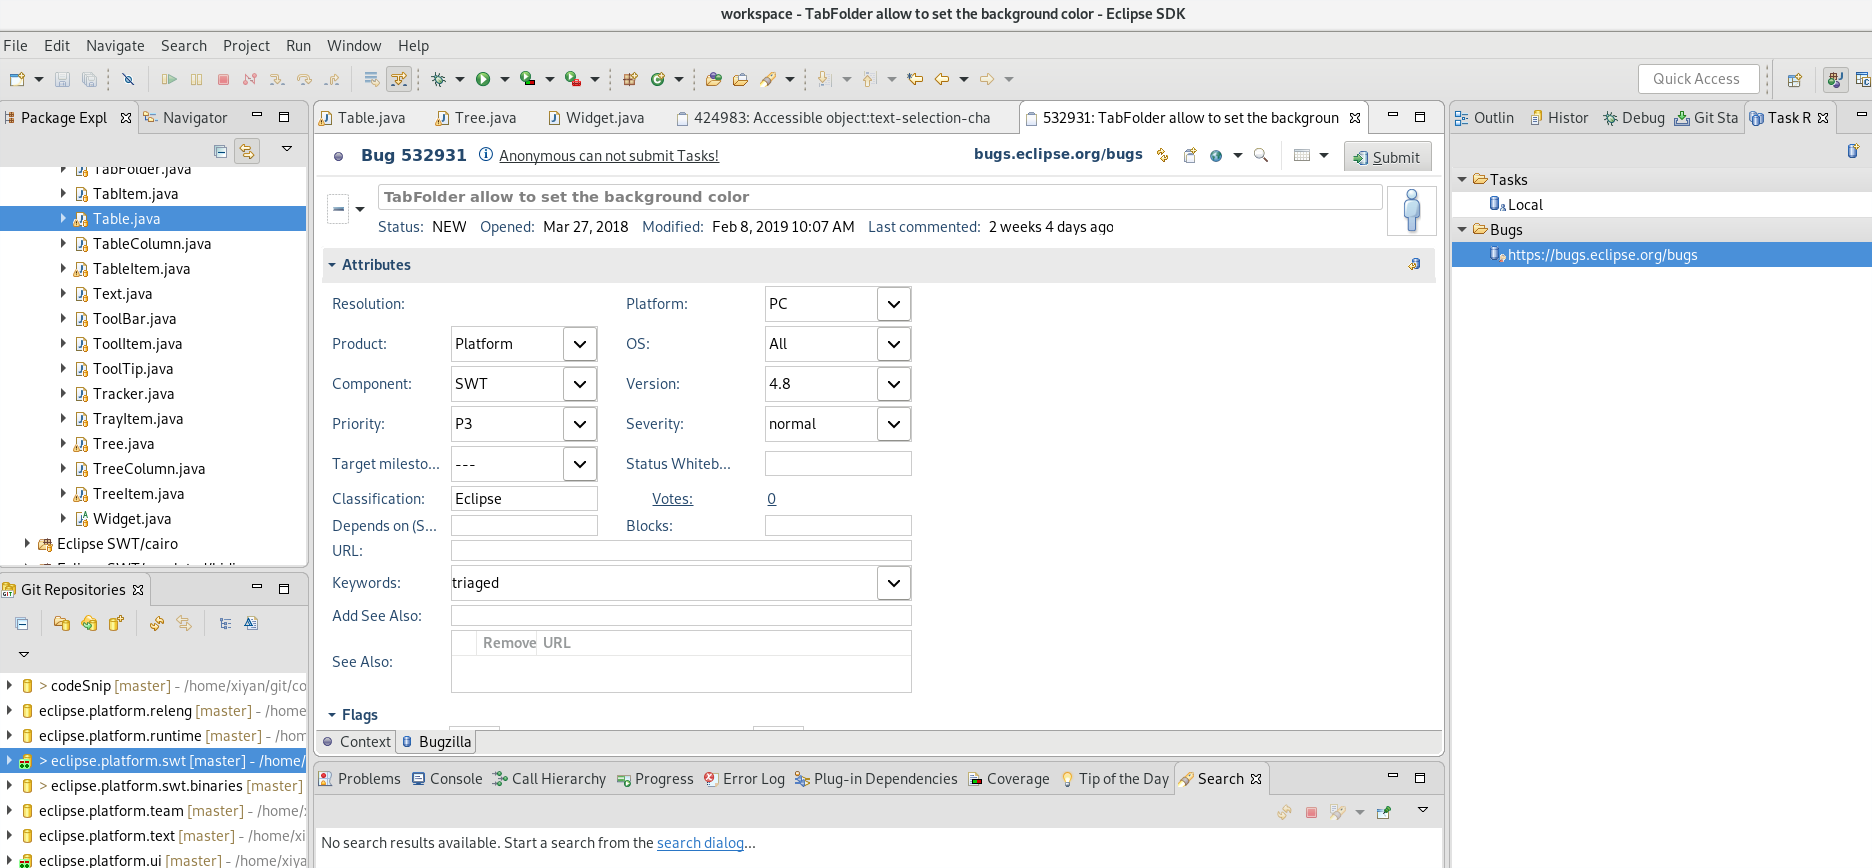Select eclipse.platform.team repository in Git Repositories
The image size is (1872, 868).
pos(153,811)
